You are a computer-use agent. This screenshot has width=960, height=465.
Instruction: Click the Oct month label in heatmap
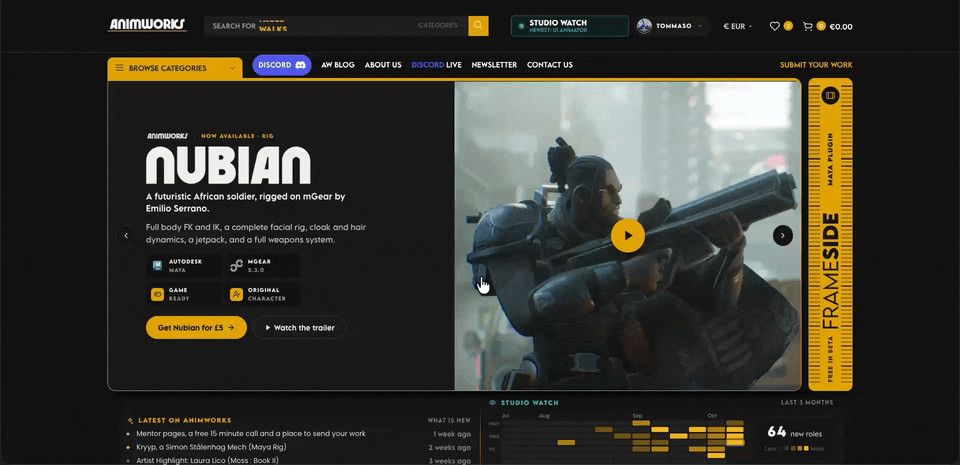(712, 415)
